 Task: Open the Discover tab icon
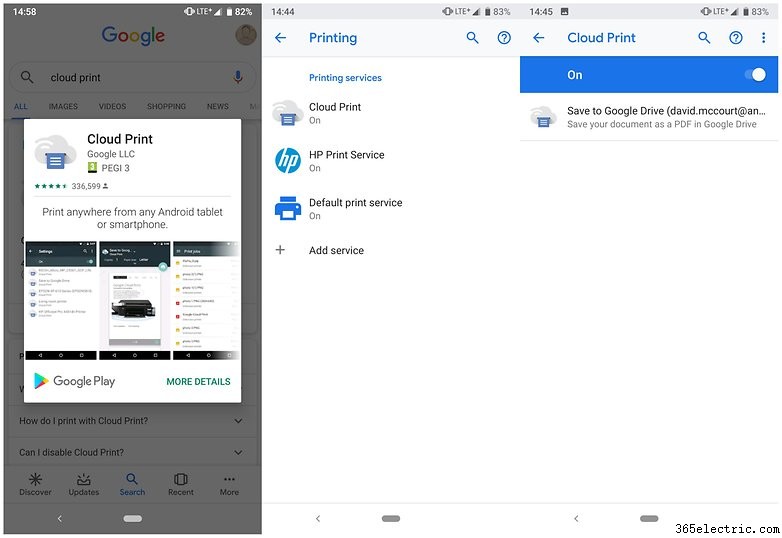(35, 480)
